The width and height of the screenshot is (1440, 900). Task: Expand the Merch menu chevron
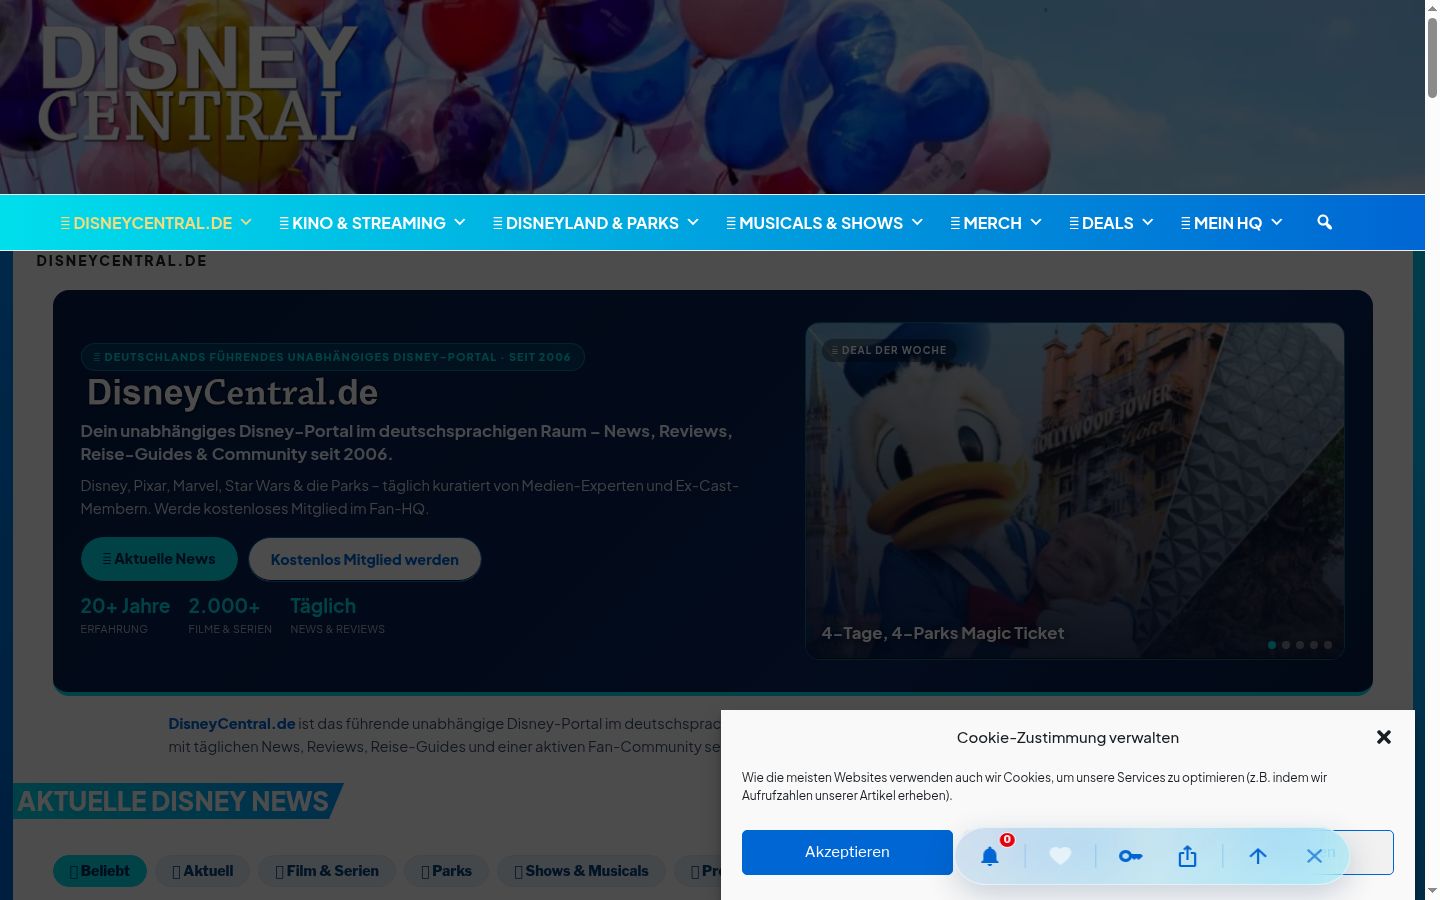pos(1036,222)
